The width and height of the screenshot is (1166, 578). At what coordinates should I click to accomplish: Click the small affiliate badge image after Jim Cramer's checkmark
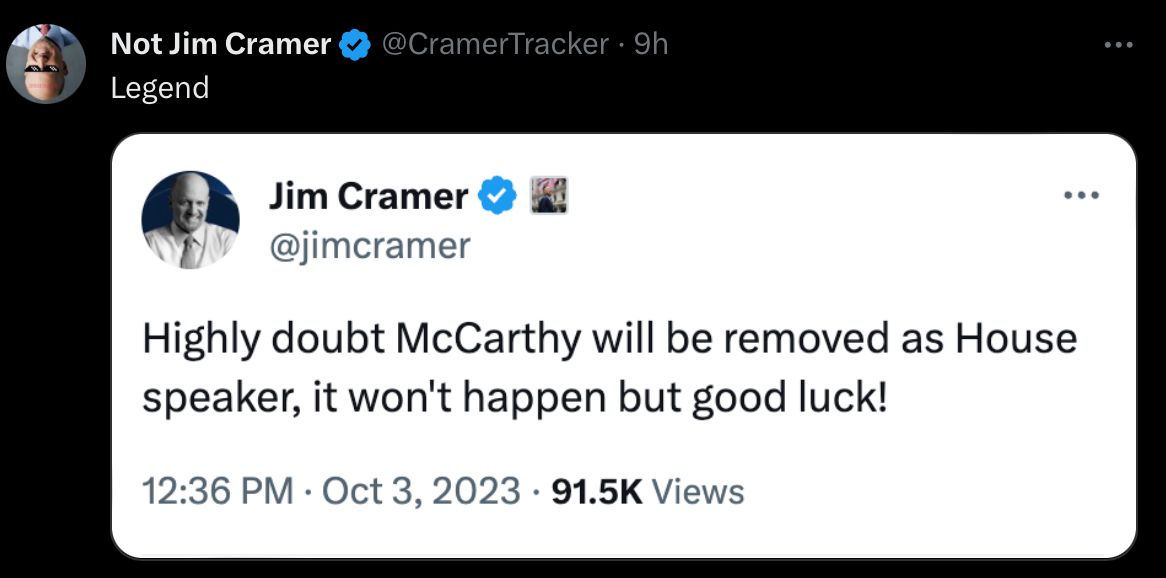(548, 196)
